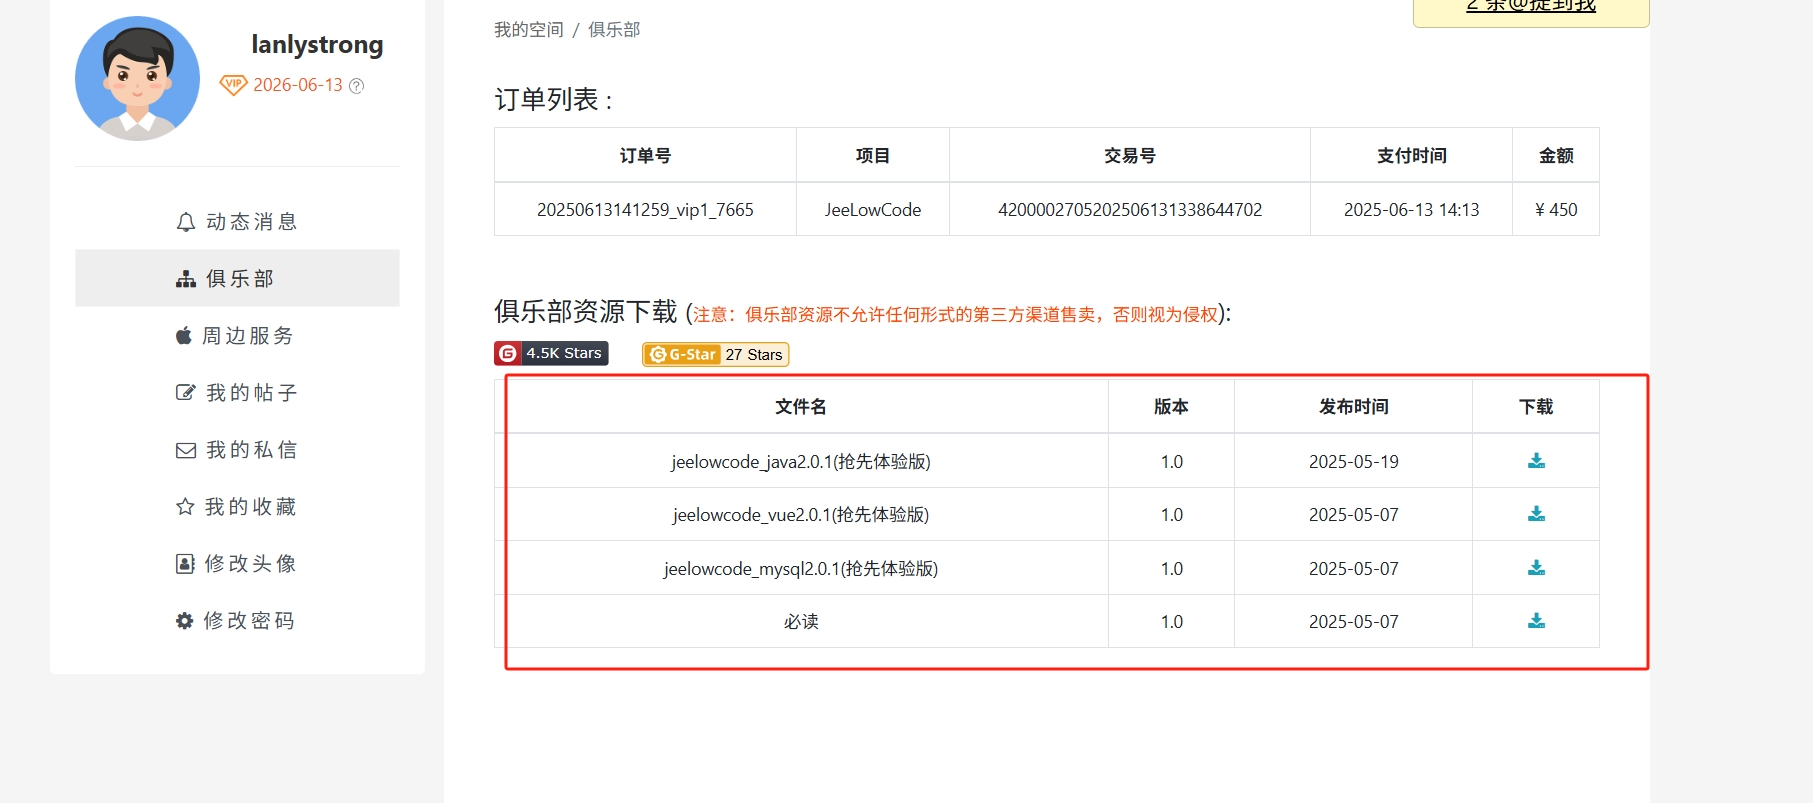
Task: Go to 我的帖子 in sidebar
Action: coord(237,393)
